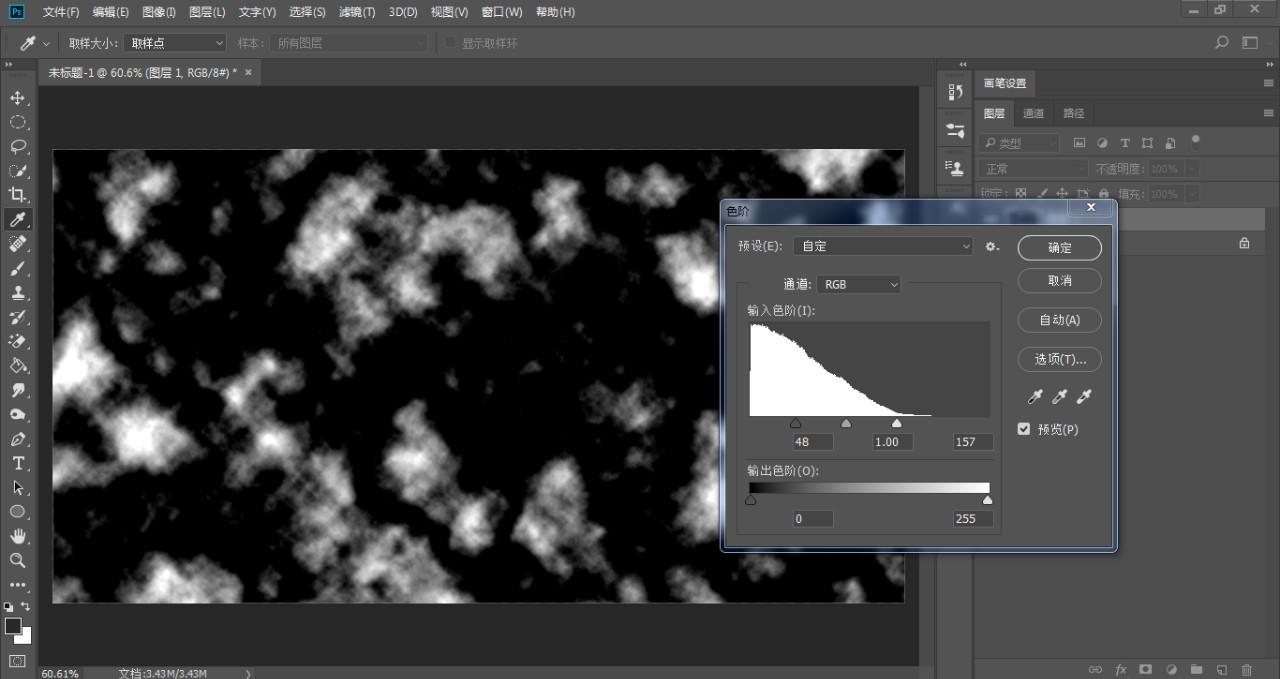Select the Brush tool

tap(18, 268)
